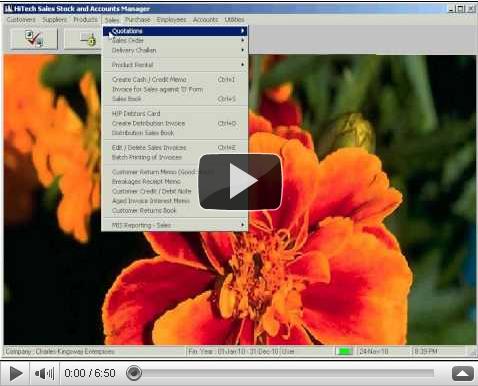This screenshot has width=478, height=386.
Task: Click the video progress scrubber knob
Action: [x=134, y=373]
